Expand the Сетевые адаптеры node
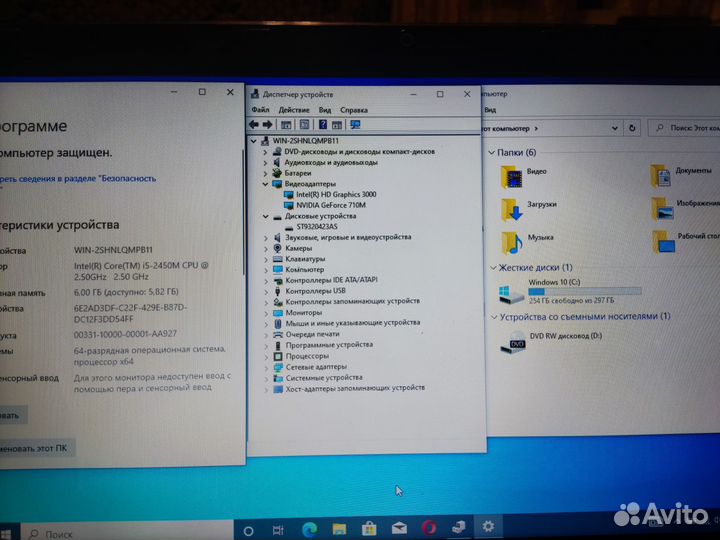The image size is (720, 540). click(x=266, y=367)
